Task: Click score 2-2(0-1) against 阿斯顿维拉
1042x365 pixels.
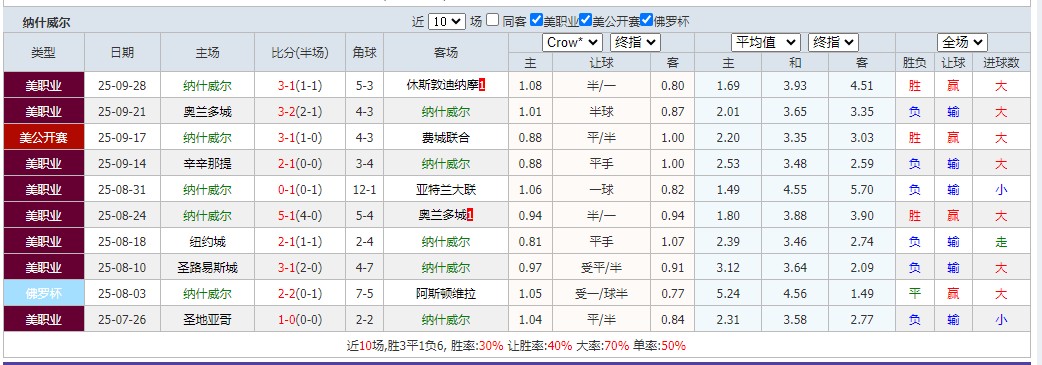Action: point(300,293)
